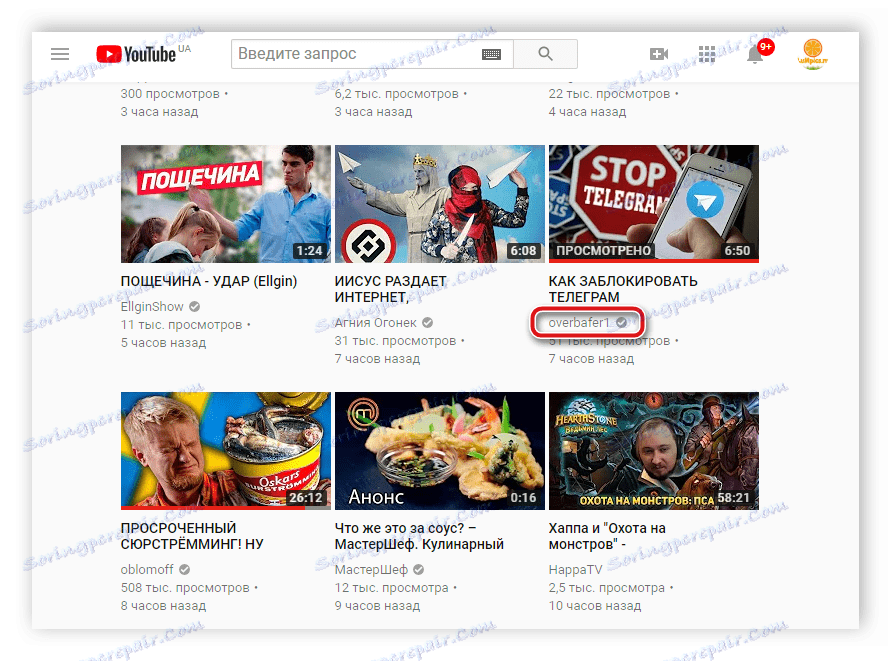This screenshot has width=891, height=661.
Task: Open title 'ИИСУС РАЗДАЕТ ИНТЕРНЕТ'
Action: tap(391, 289)
